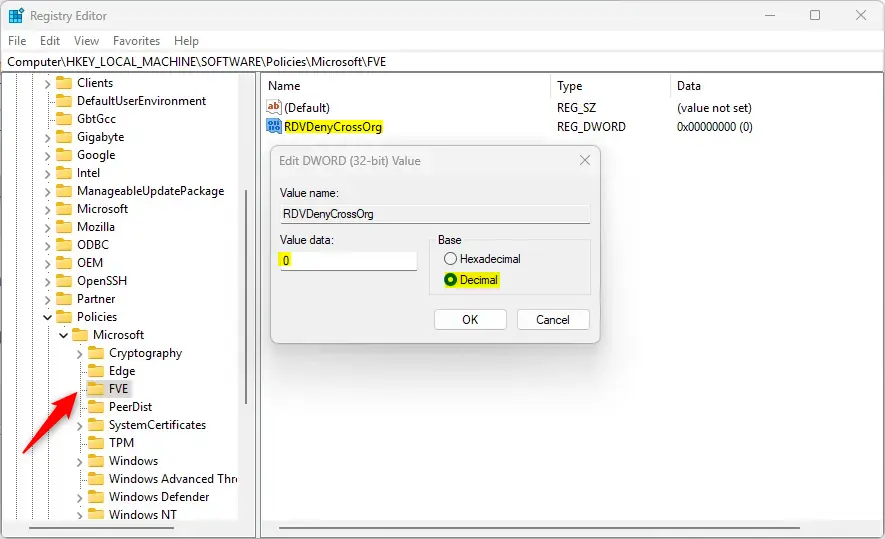Viewport: 885px width, 539px height.
Task: Open the Favorites menu
Action: pos(136,41)
